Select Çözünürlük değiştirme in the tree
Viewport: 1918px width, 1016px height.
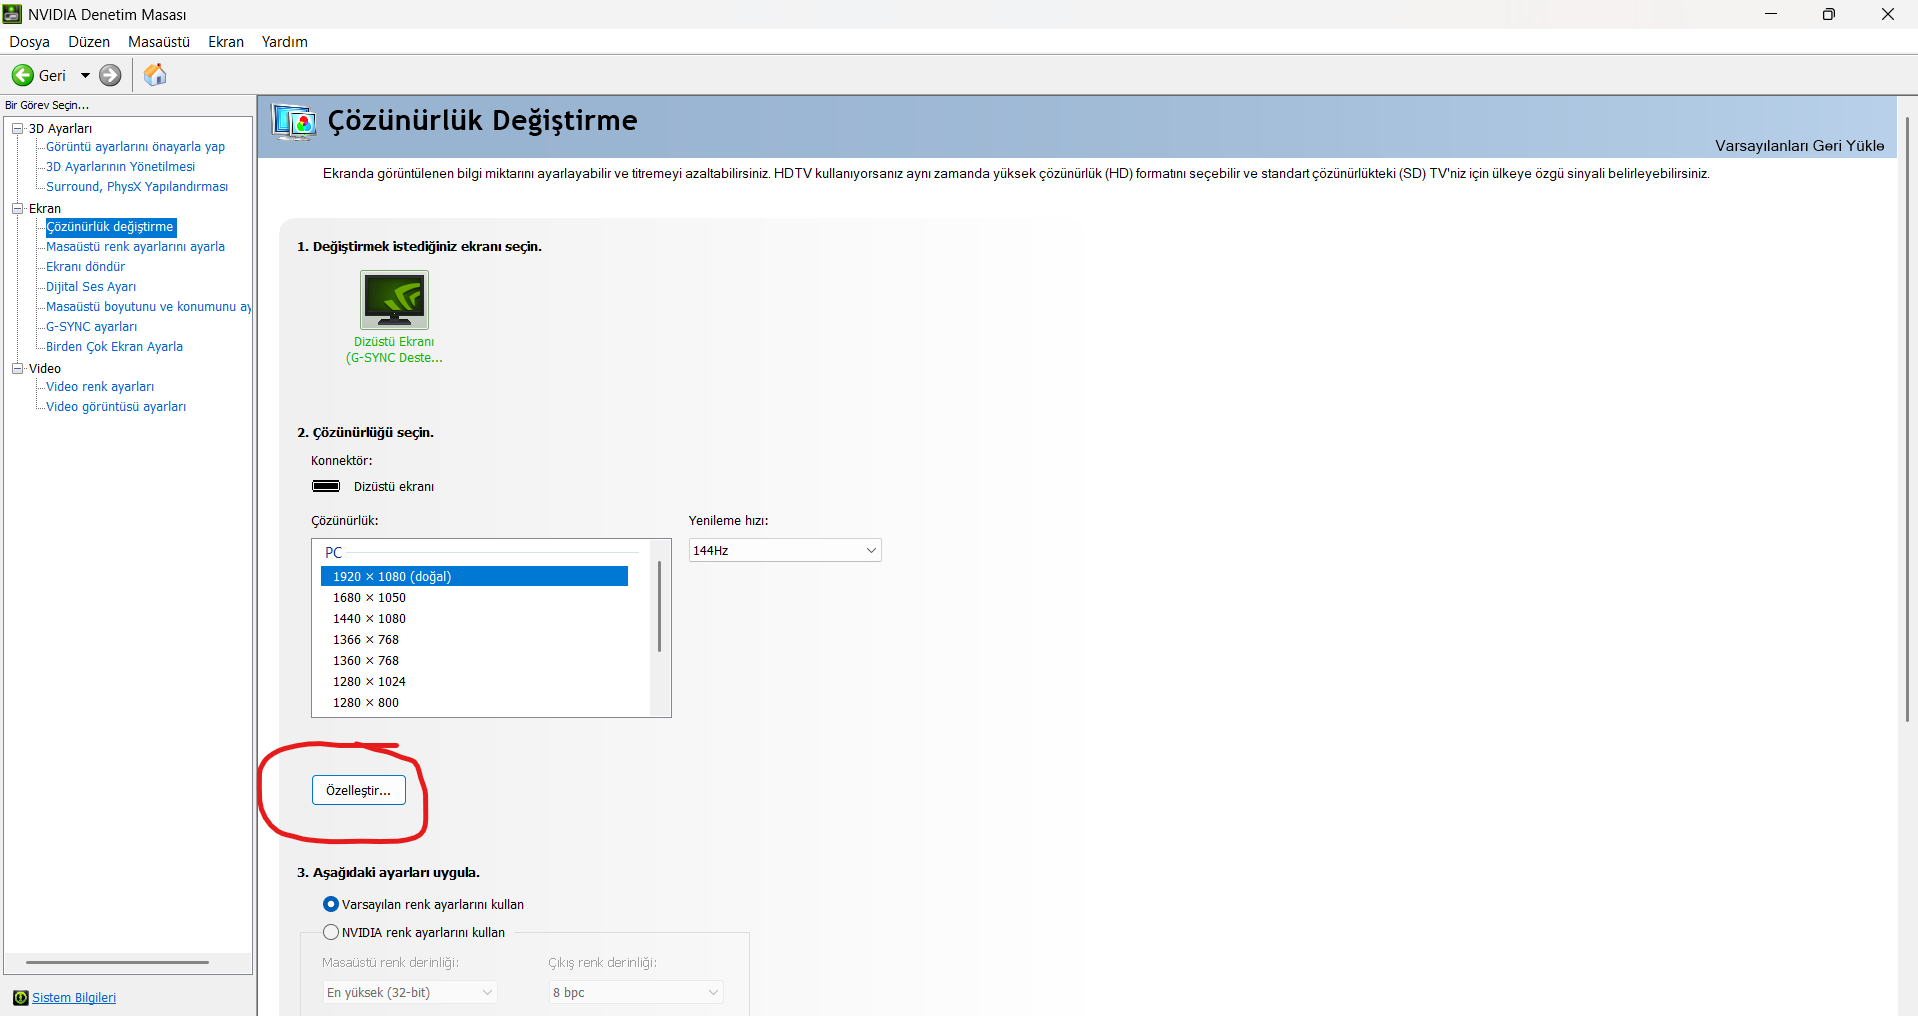110,227
